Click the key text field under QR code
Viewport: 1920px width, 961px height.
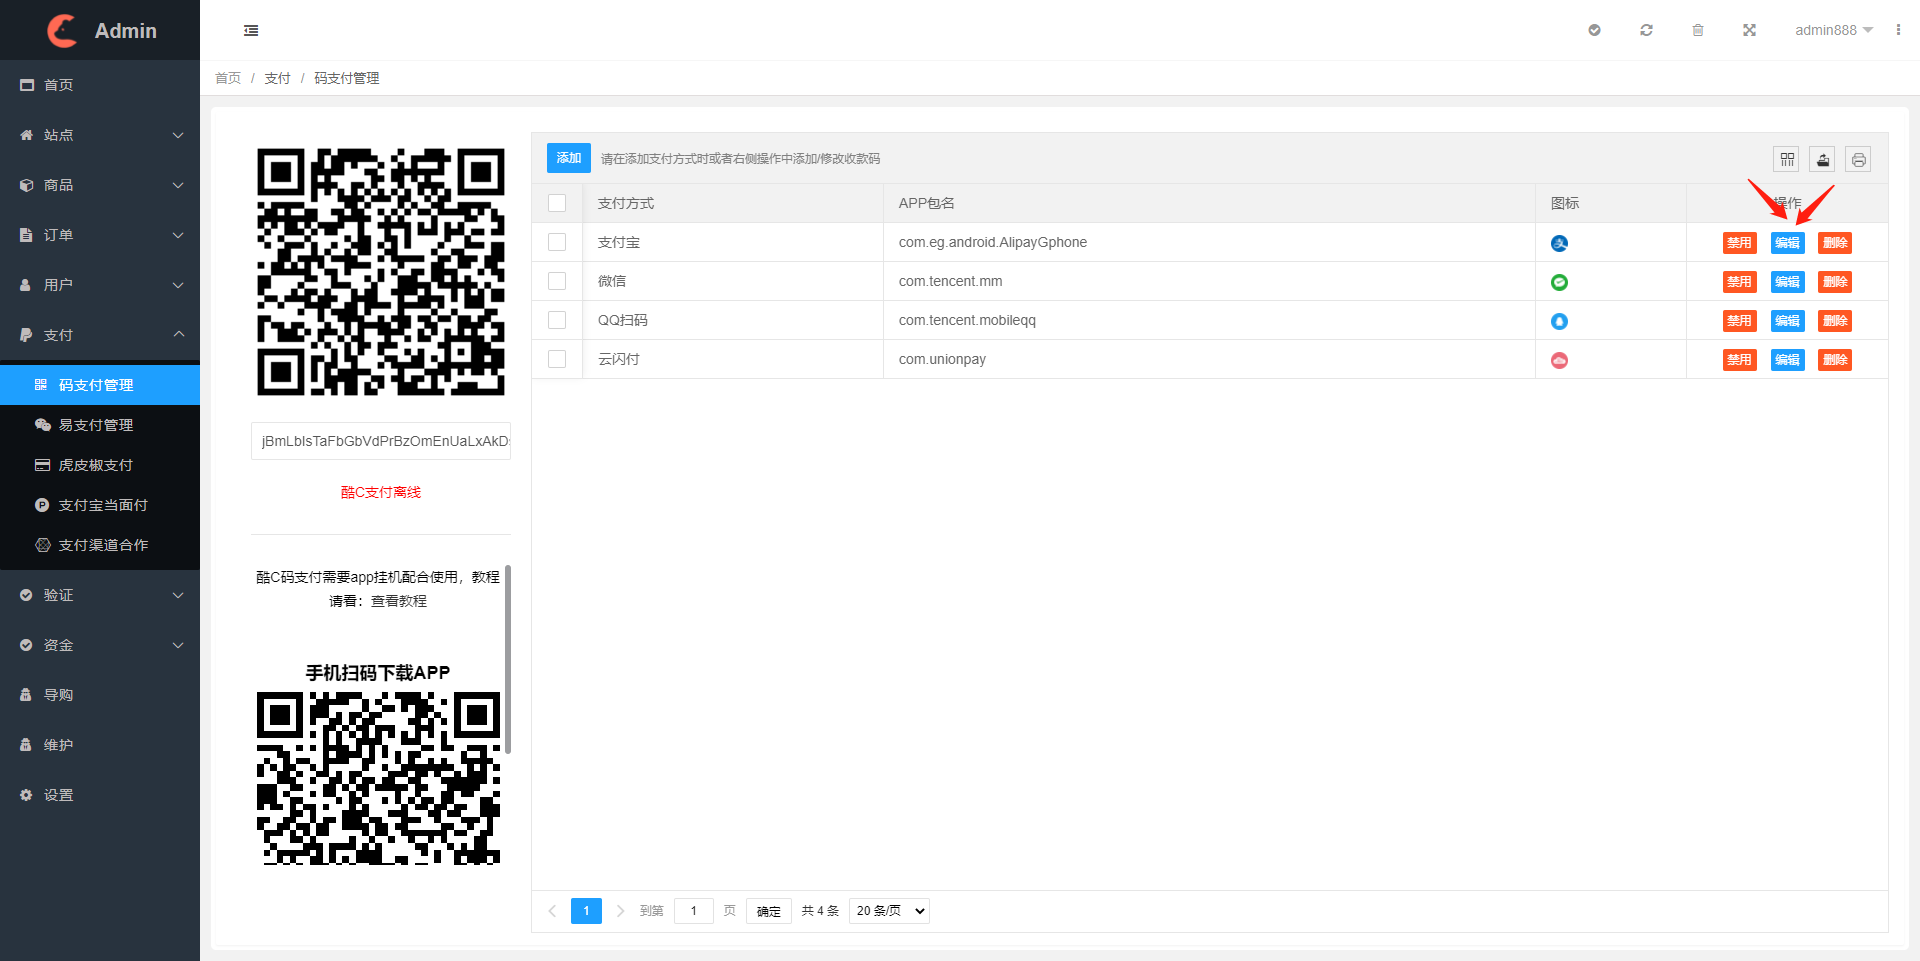click(x=381, y=441)
